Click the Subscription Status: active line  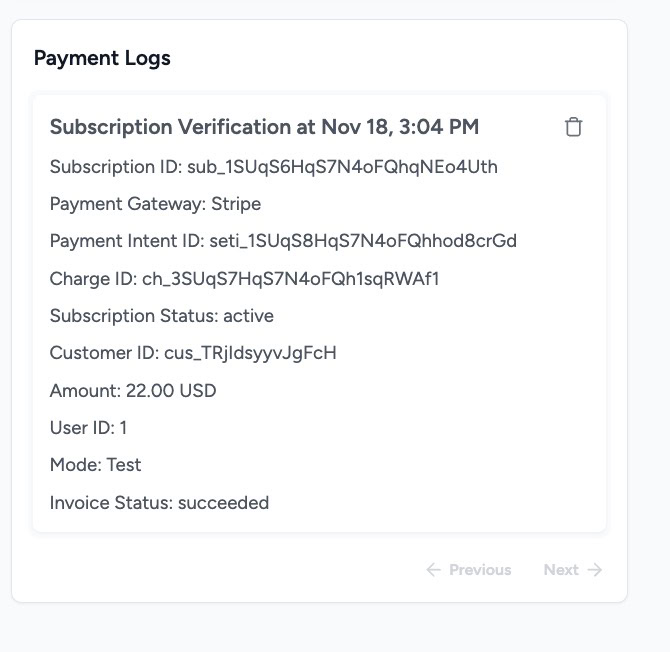pyautogui.click(x=161, y=316)
